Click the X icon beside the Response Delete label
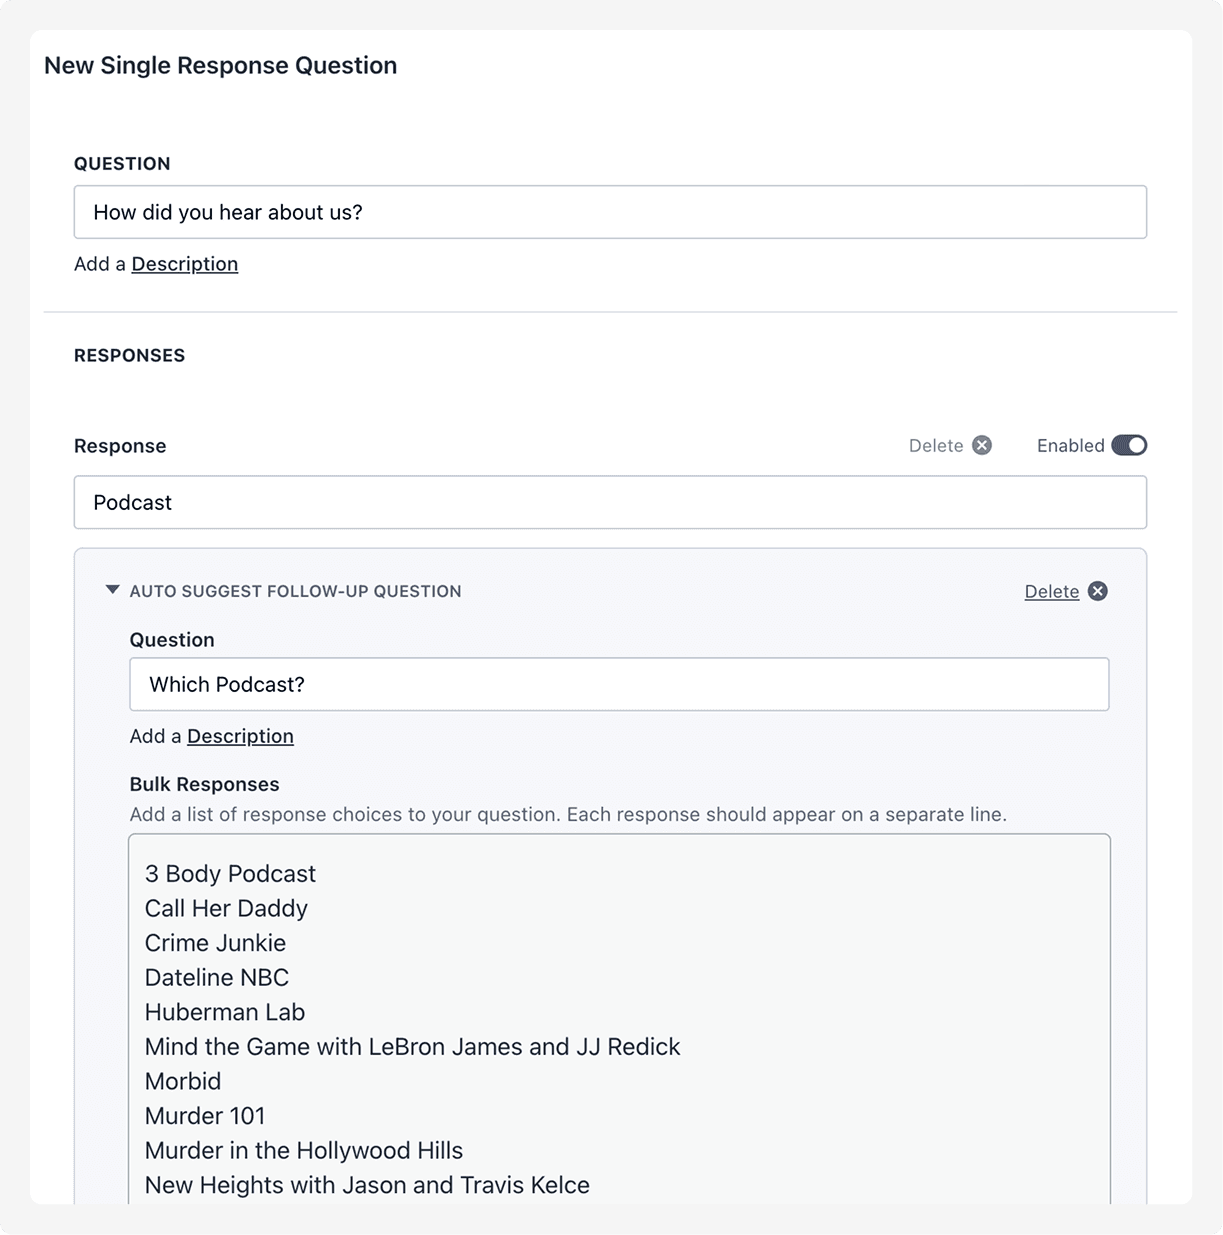The image size is (1223, 1235). pyautogui.click(x=982, y=445)
